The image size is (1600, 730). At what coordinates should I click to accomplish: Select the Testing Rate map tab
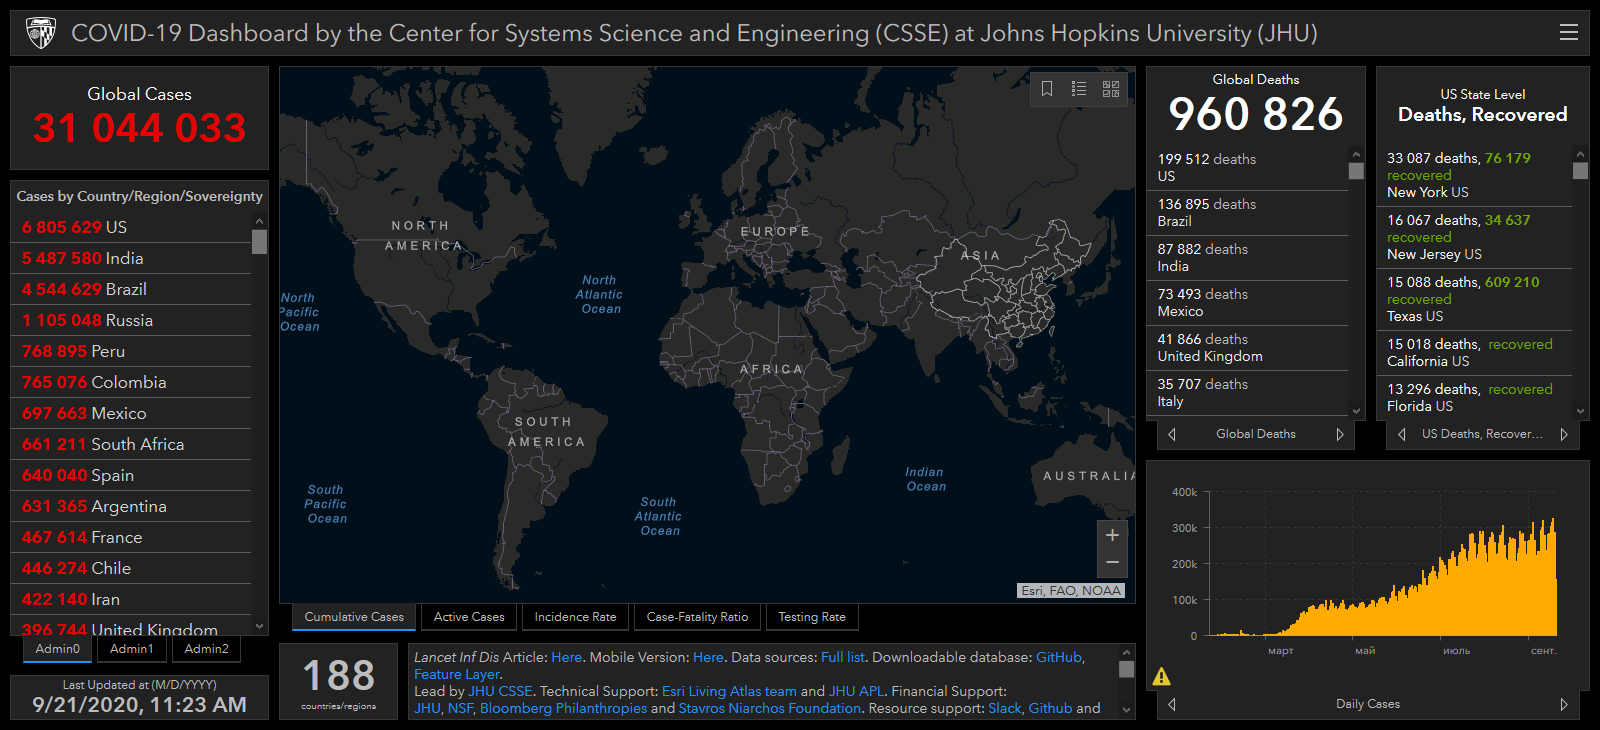tap(812, 617)
